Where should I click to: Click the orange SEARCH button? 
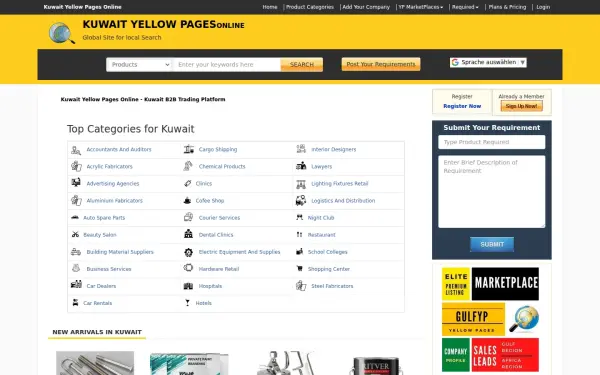click(302, 65)
